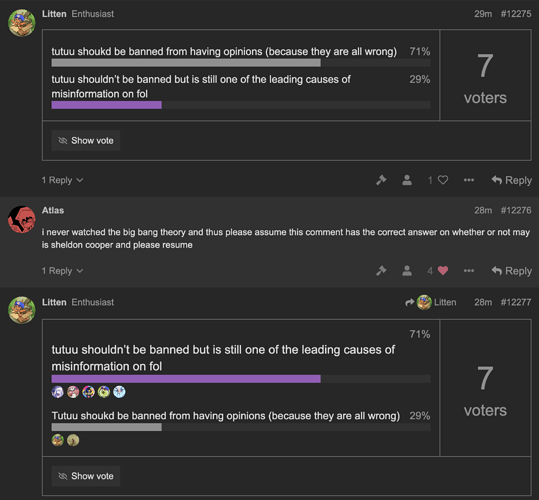539x500 pixels.
Task: Click the person icon on Atlas's post
Action: click(407, 271)
